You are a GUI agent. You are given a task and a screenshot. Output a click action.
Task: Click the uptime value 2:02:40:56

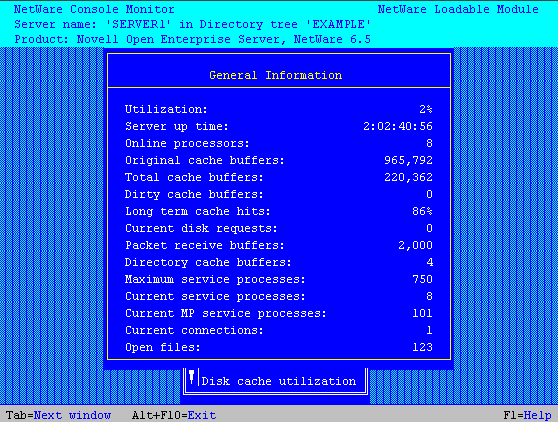pos(398,126)
